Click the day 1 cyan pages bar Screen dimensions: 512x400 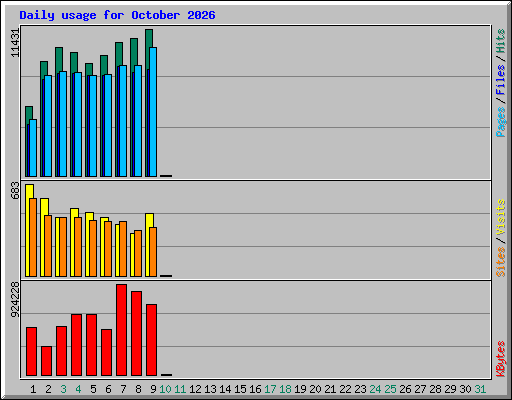33,148
